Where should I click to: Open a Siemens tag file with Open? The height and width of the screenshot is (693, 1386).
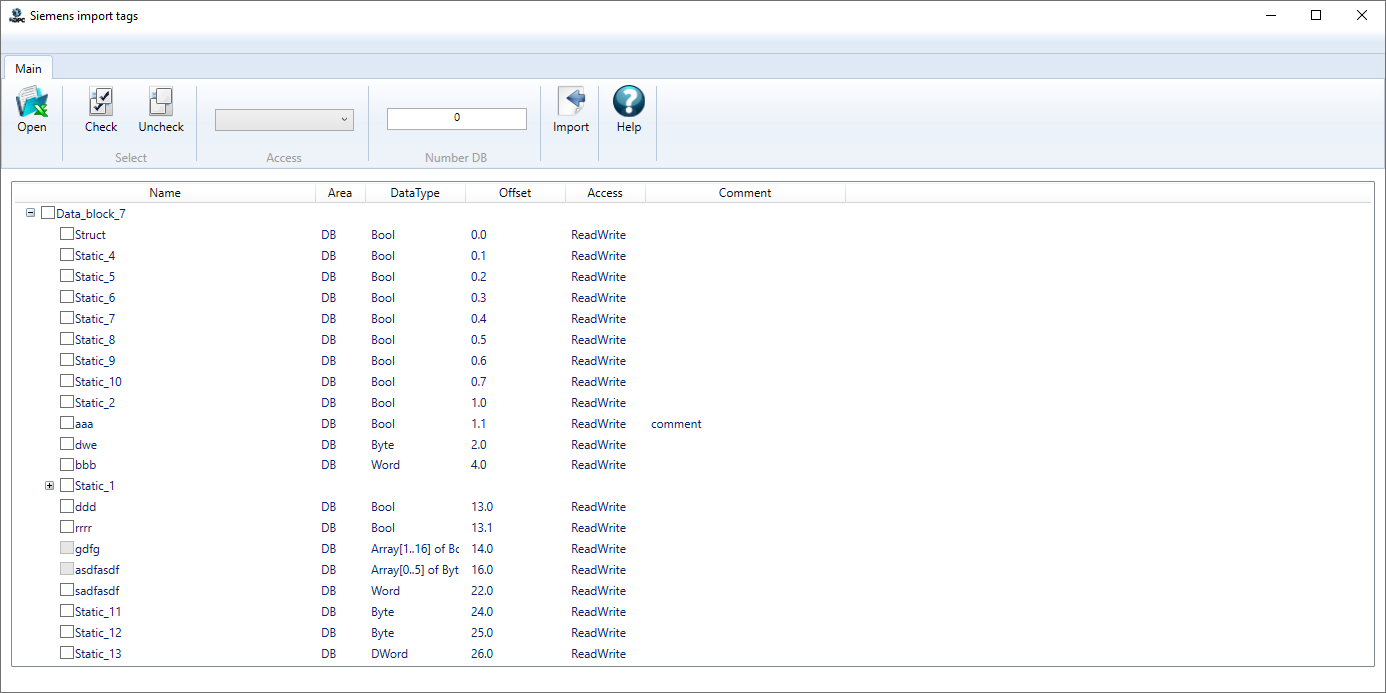32,110
